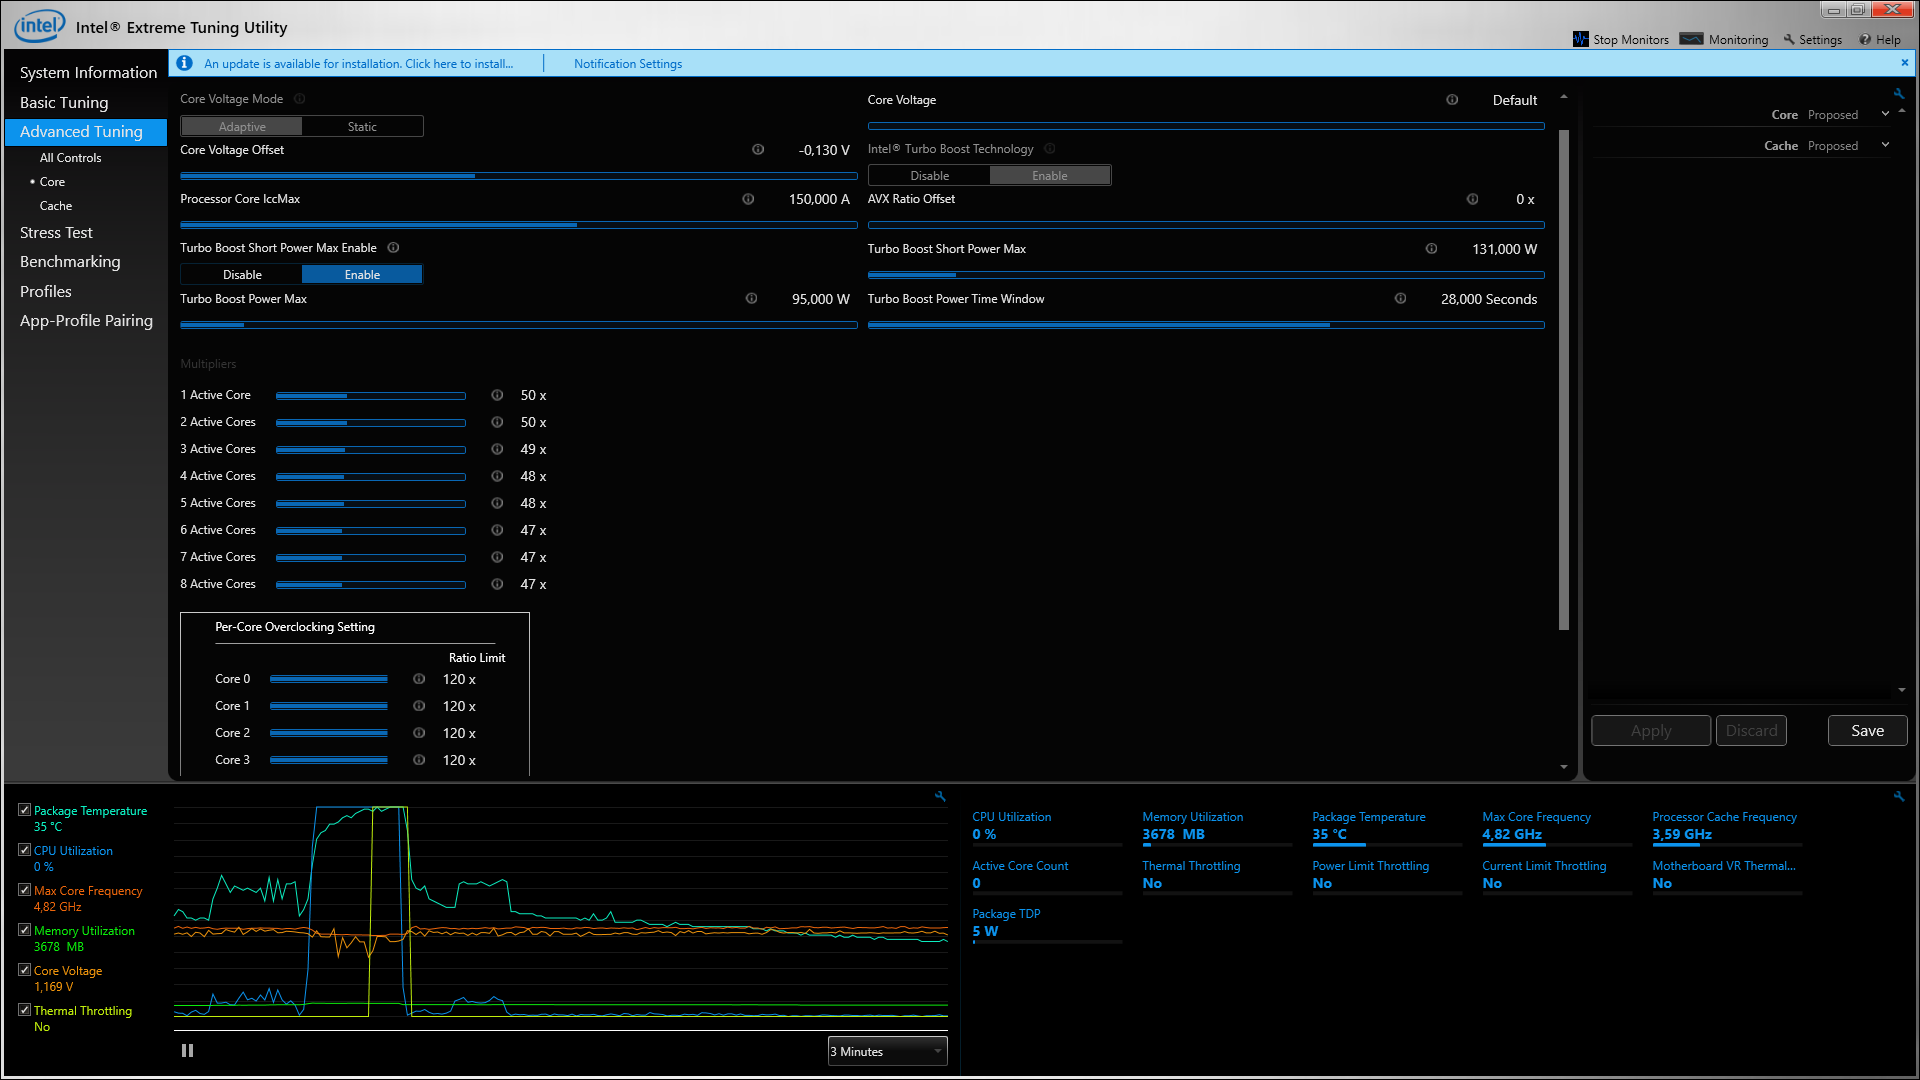Show info for Core 2 ratio limit
This screenshot has width=1920, height=1080.
(419, 733)
